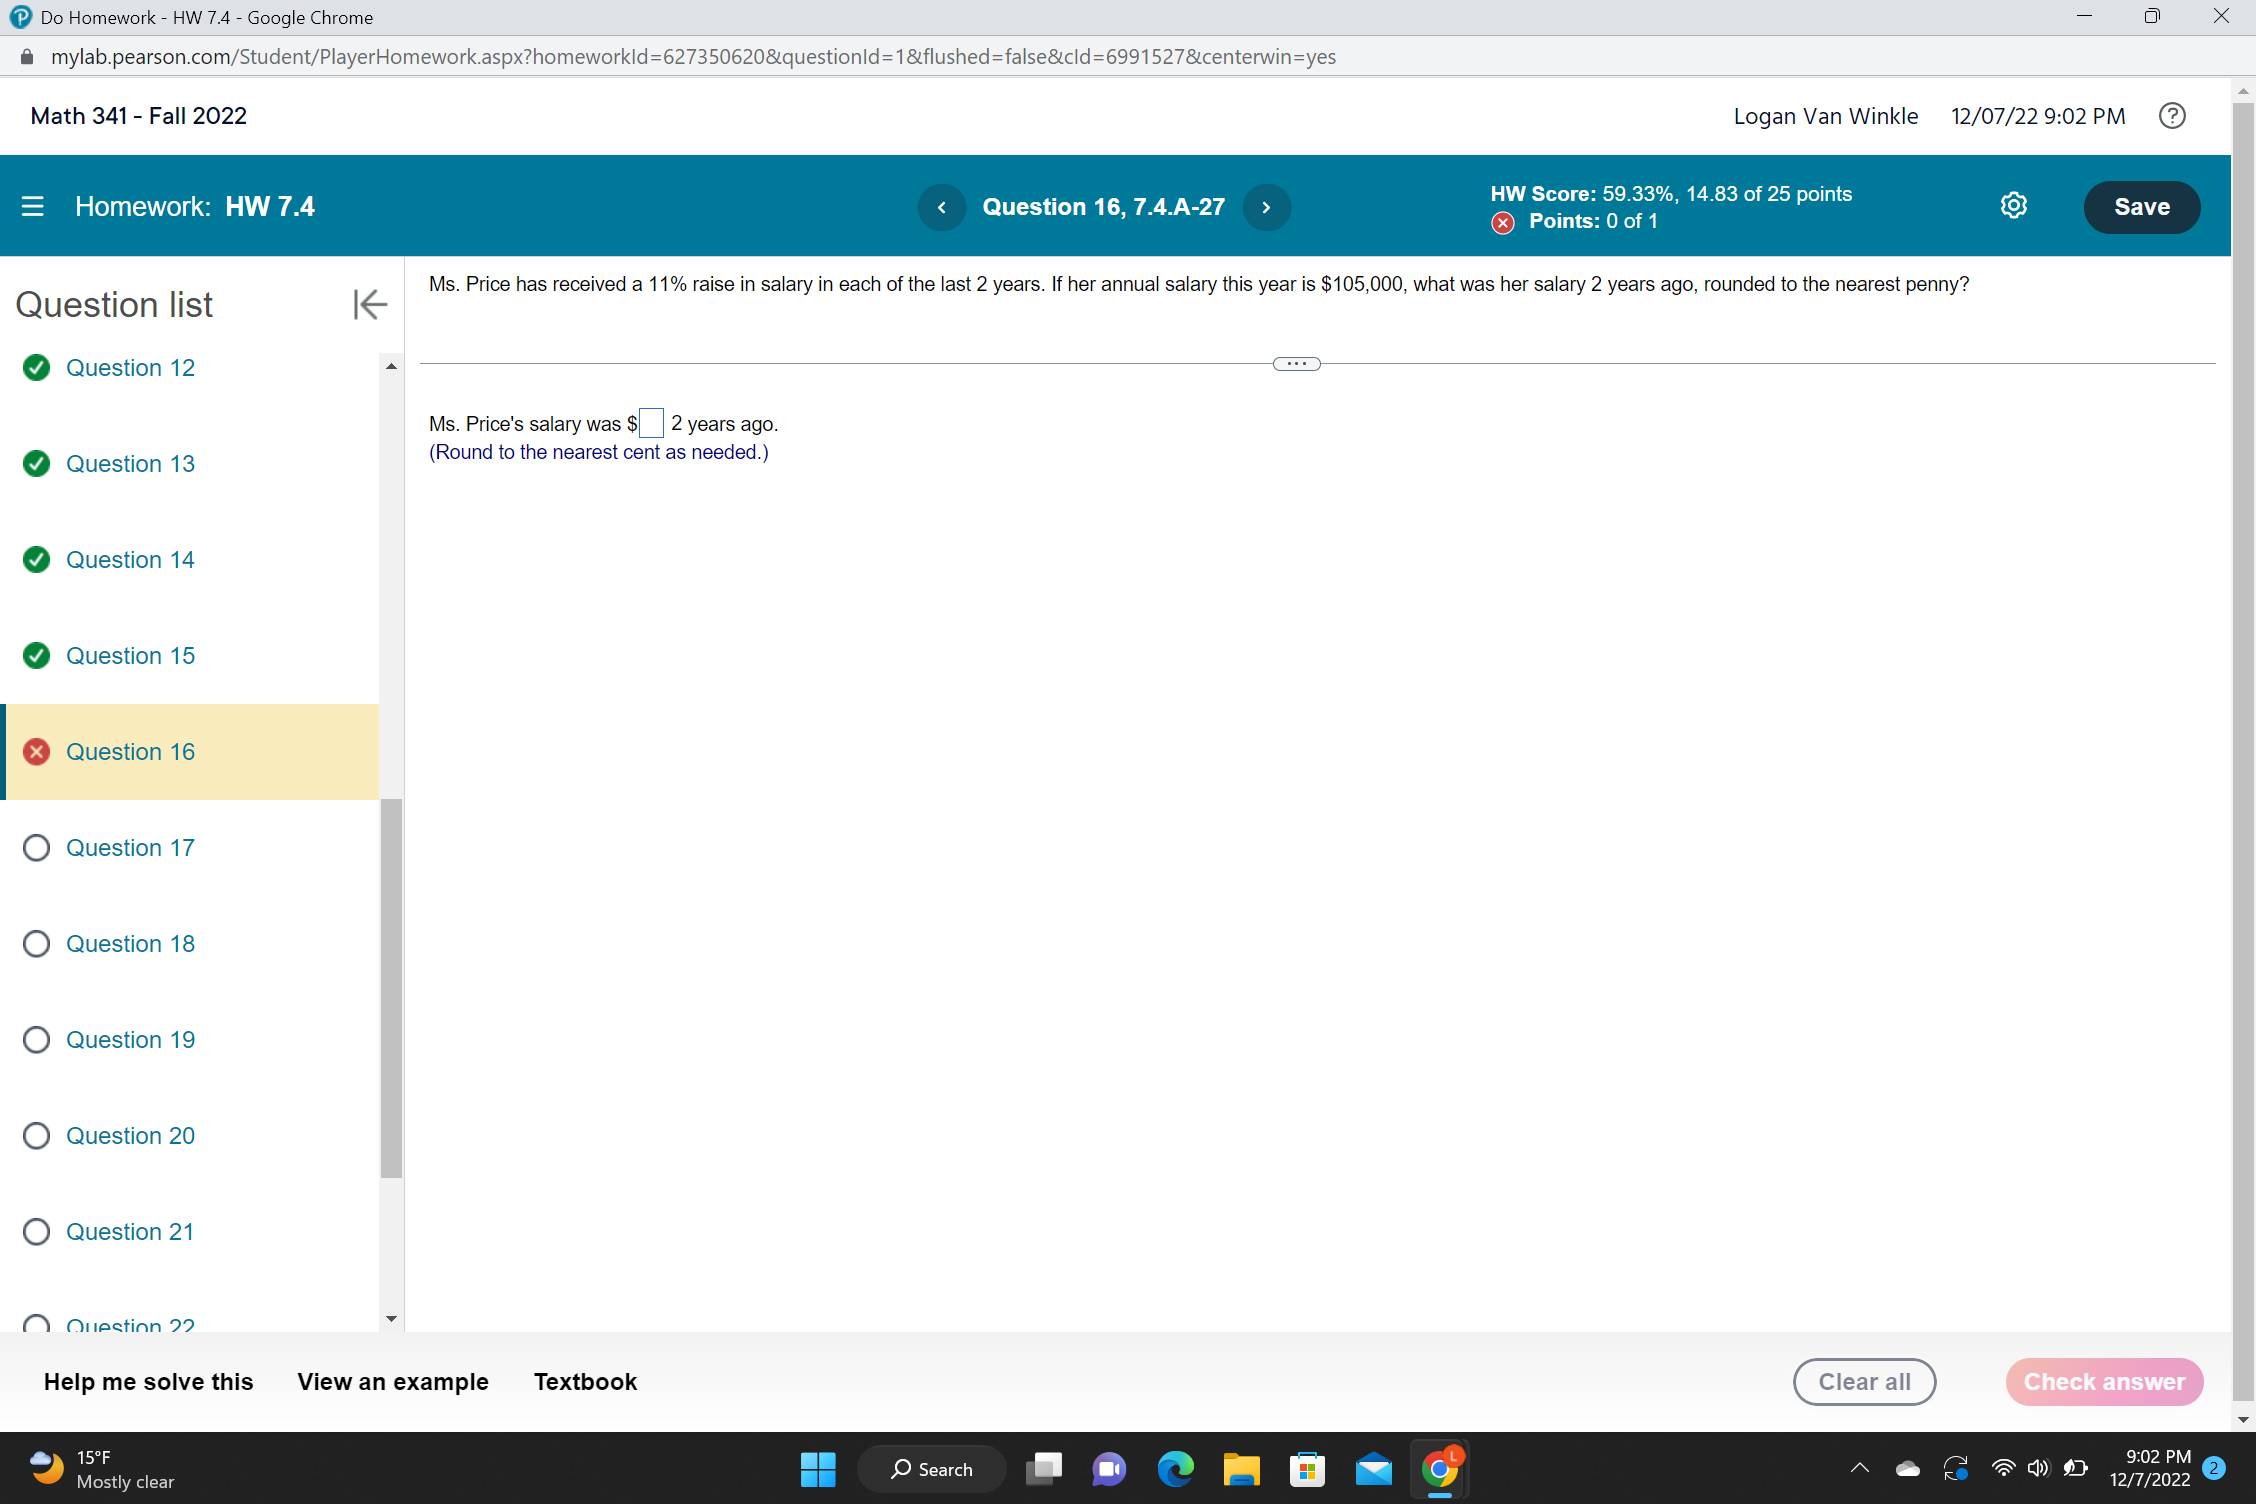This screenshot has width=2256, height=1504.
Task: Open the help question mark icon
Action: coord(2171,115)
